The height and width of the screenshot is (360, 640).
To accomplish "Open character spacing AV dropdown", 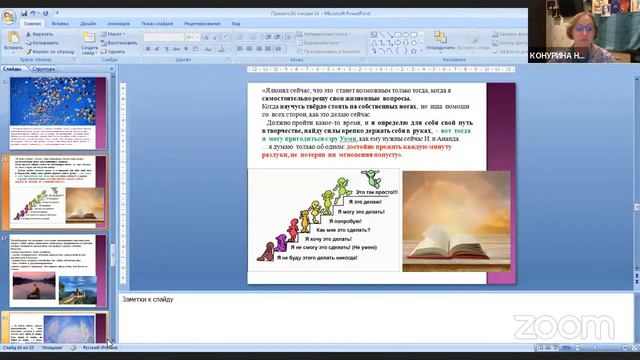I will [196, 49].
